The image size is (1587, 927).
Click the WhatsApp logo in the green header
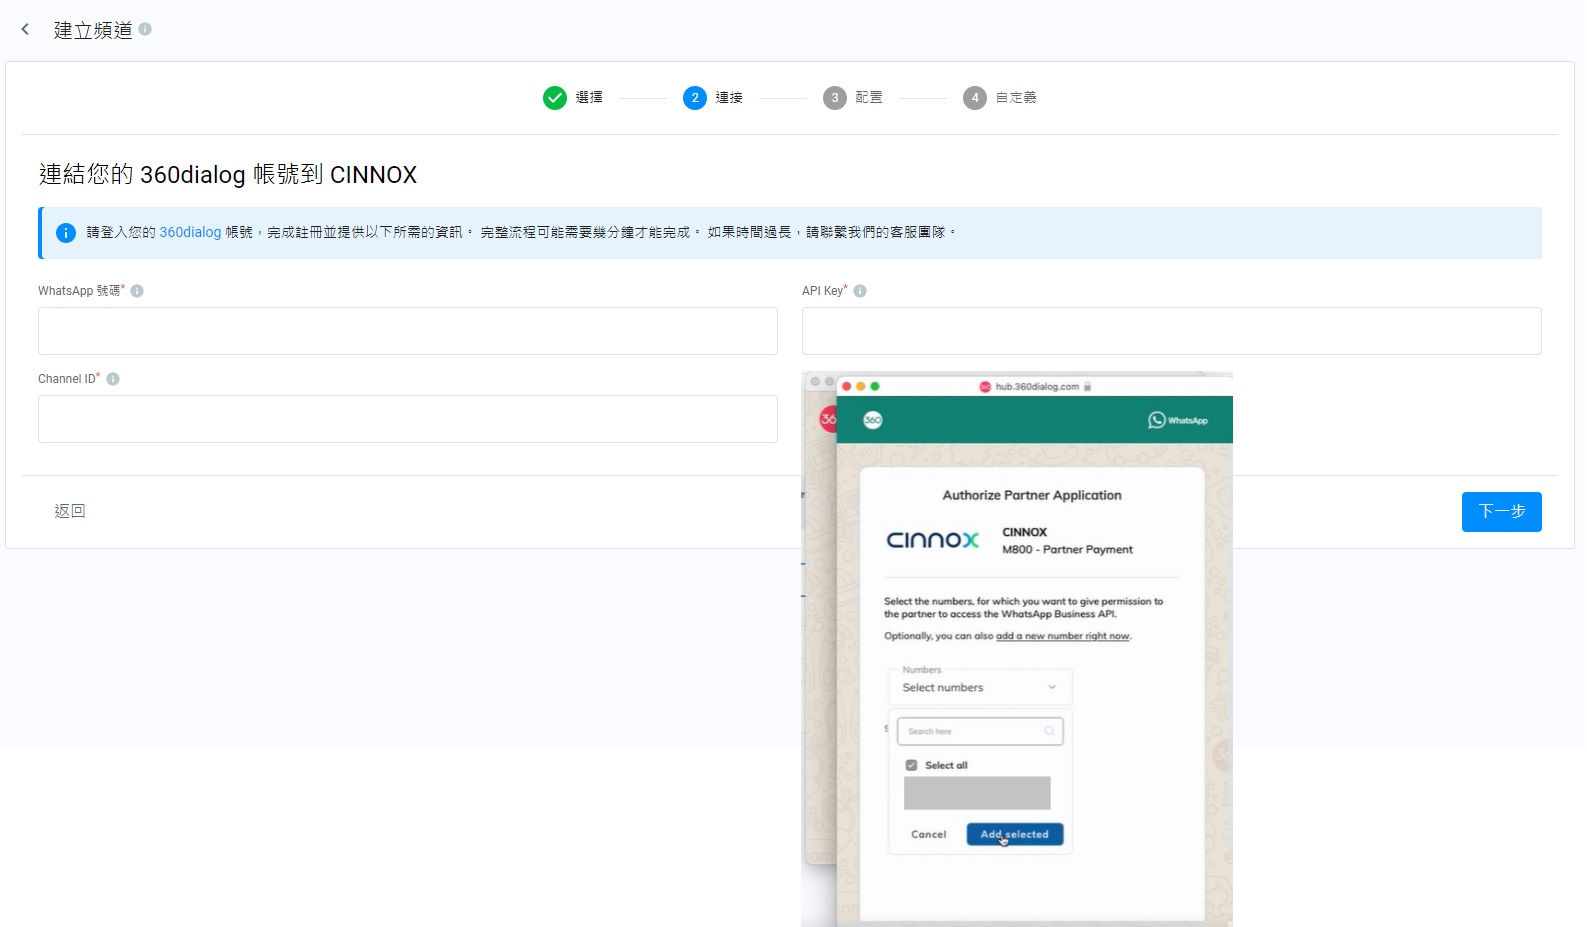pos(1178,420)
